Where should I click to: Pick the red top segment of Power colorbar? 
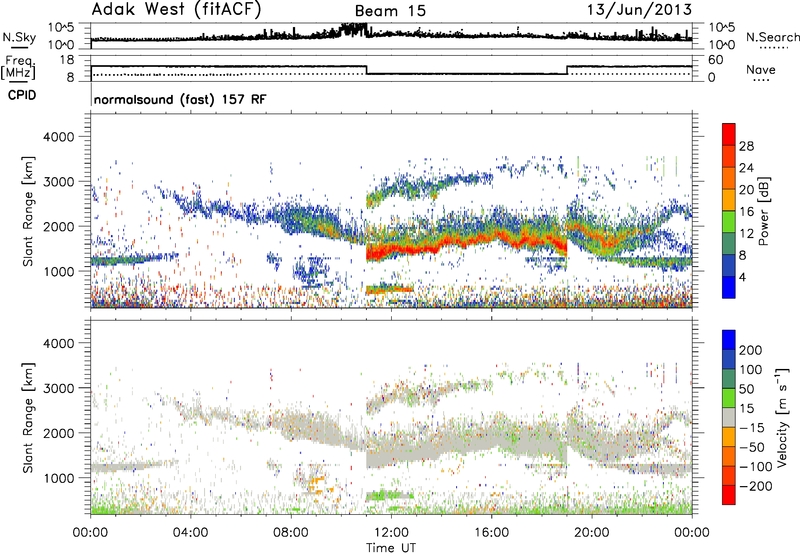coord(729,135)
